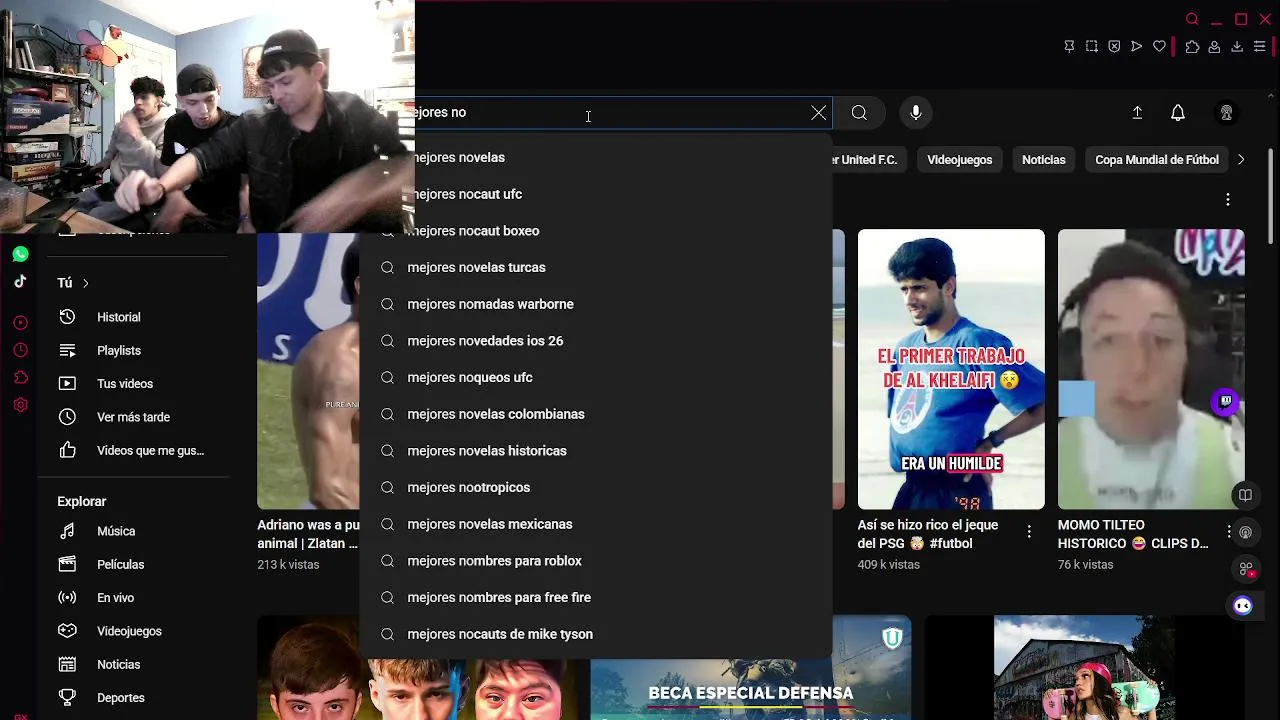Open YouTube notifications bell
Viewport: 1280px width, 720px height.
click(1178, 113)
